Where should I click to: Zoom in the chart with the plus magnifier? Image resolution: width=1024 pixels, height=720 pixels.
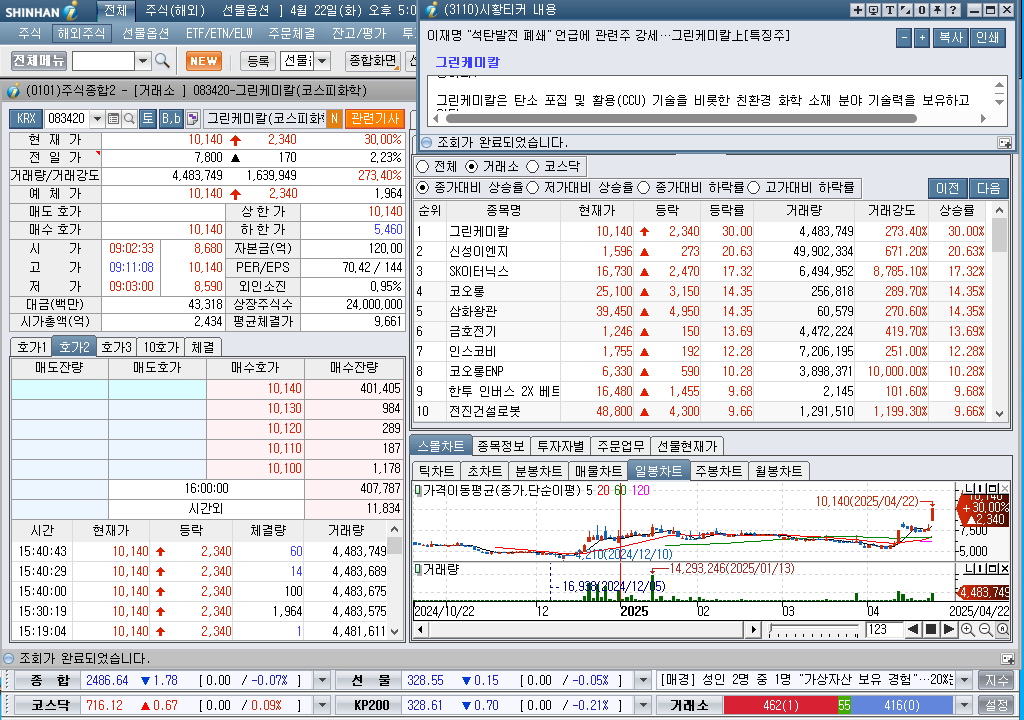tap(968, 629)
